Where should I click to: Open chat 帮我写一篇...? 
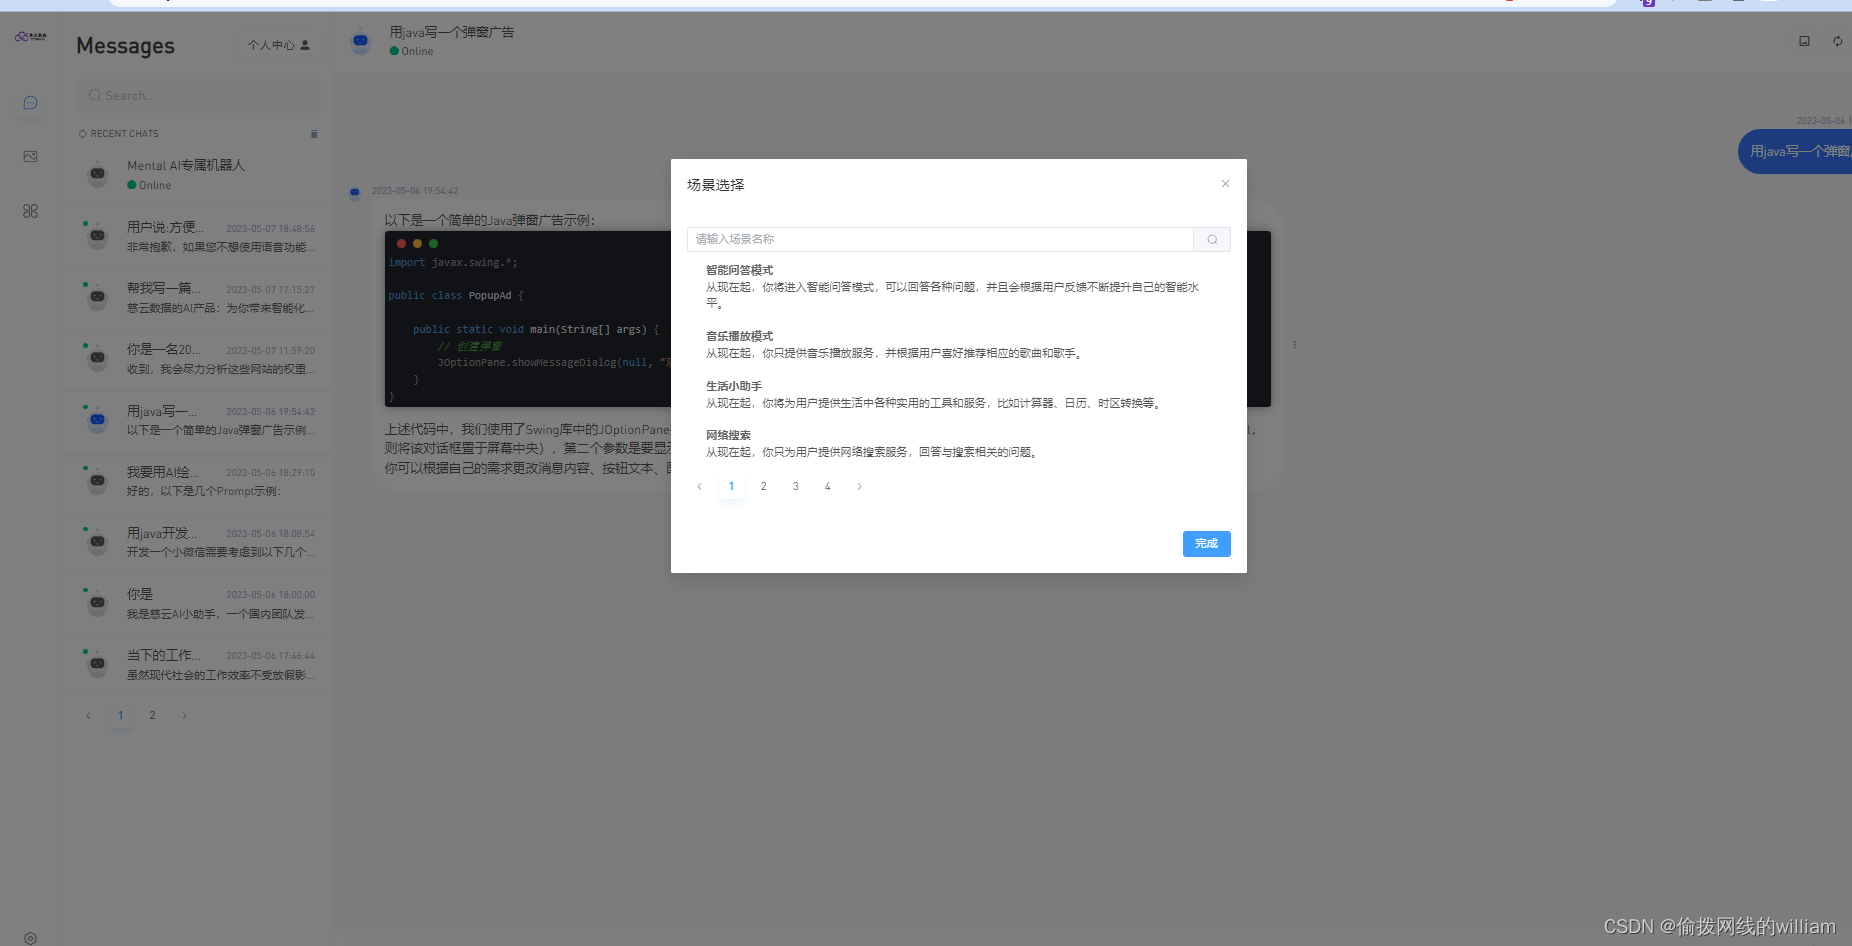(199, 297)
